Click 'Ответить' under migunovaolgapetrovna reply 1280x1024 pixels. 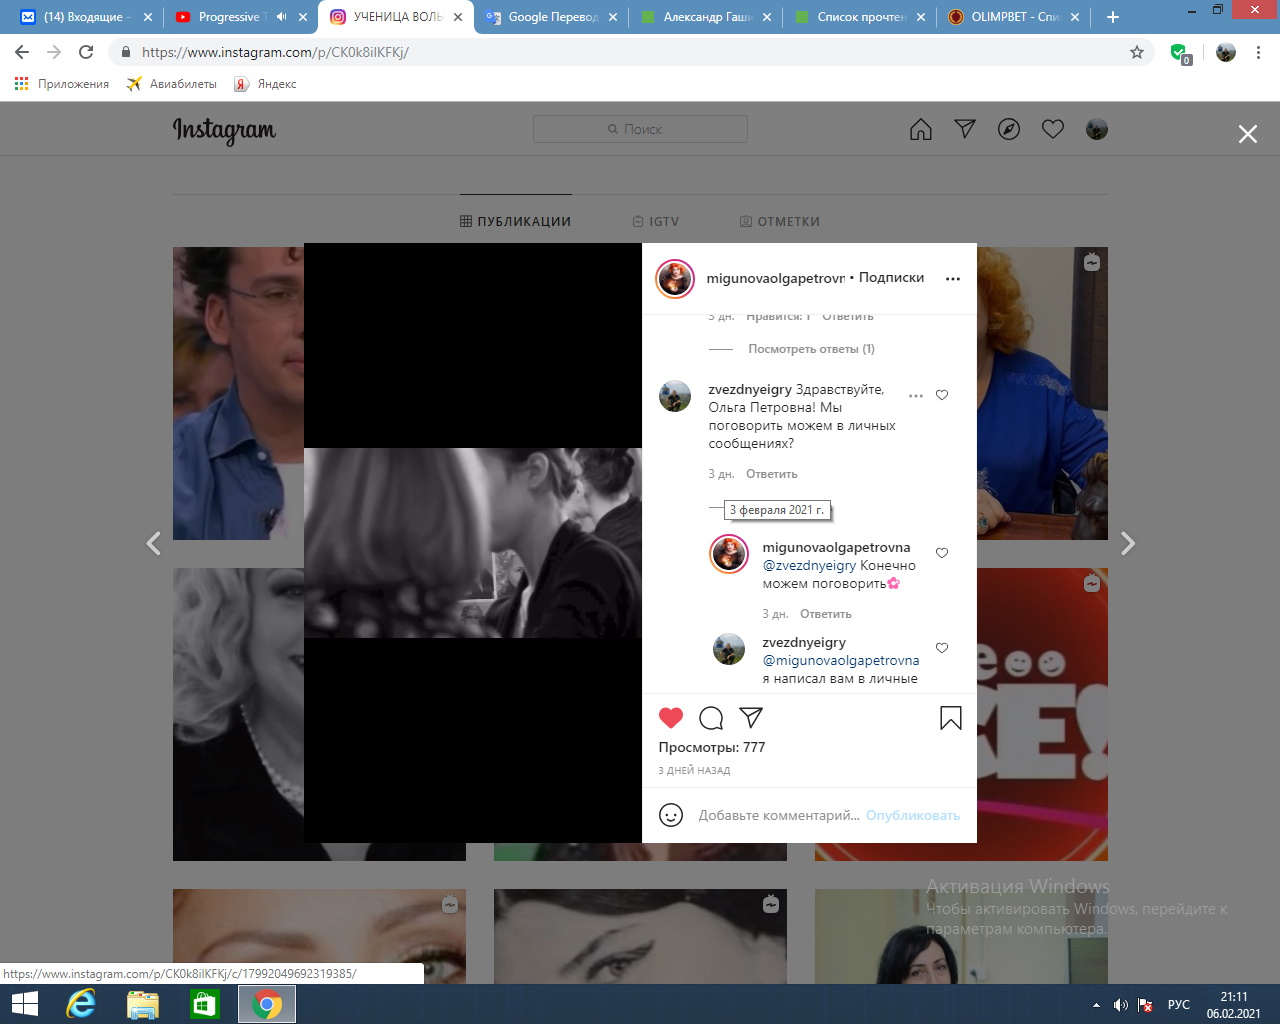(826, 614)
